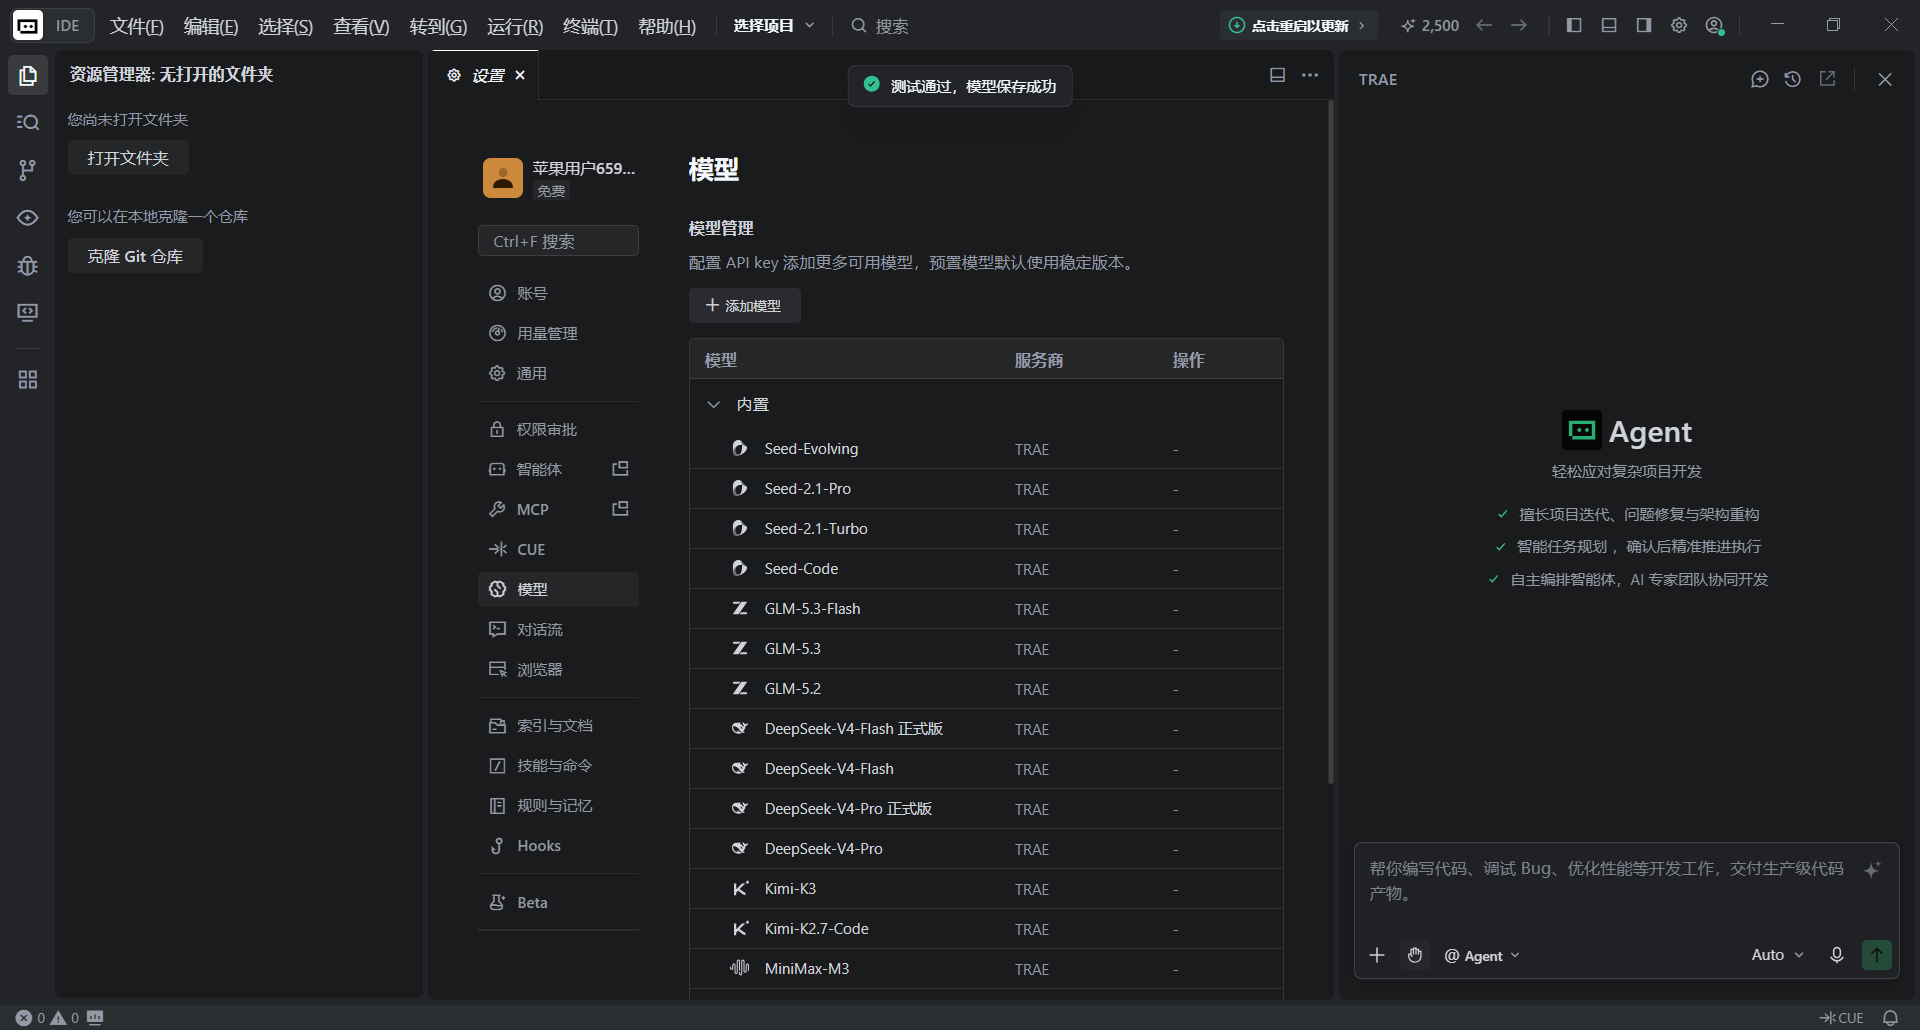Open the Beta settings section
This screenshot has width=1920, height=1030.
click(558, 902)
